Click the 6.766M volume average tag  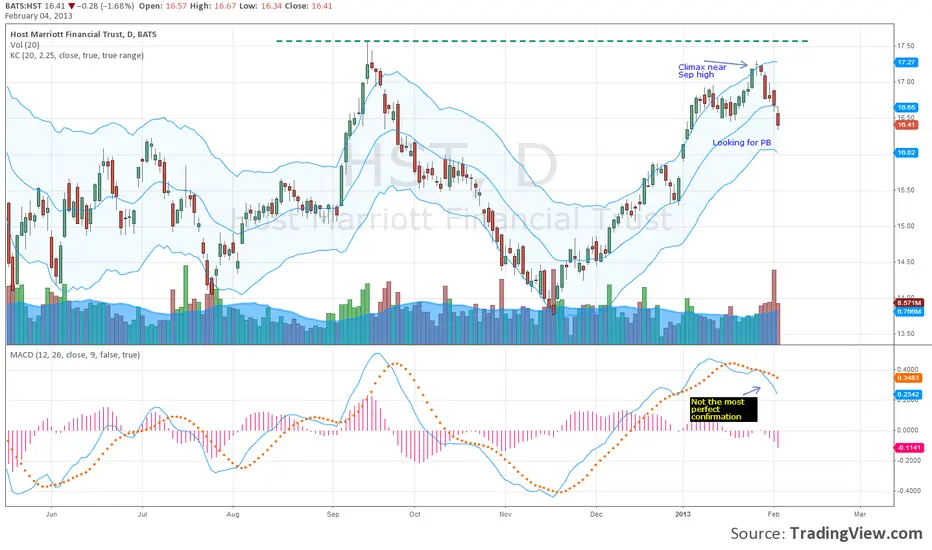(909, 312)
